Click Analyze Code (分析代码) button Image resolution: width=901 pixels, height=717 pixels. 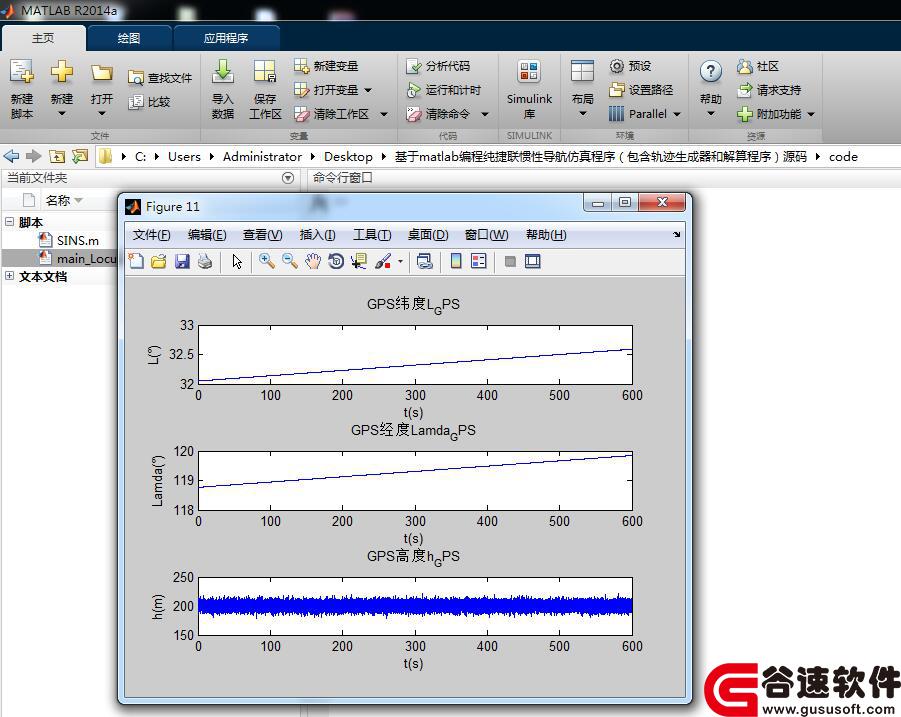pos(438,66)
